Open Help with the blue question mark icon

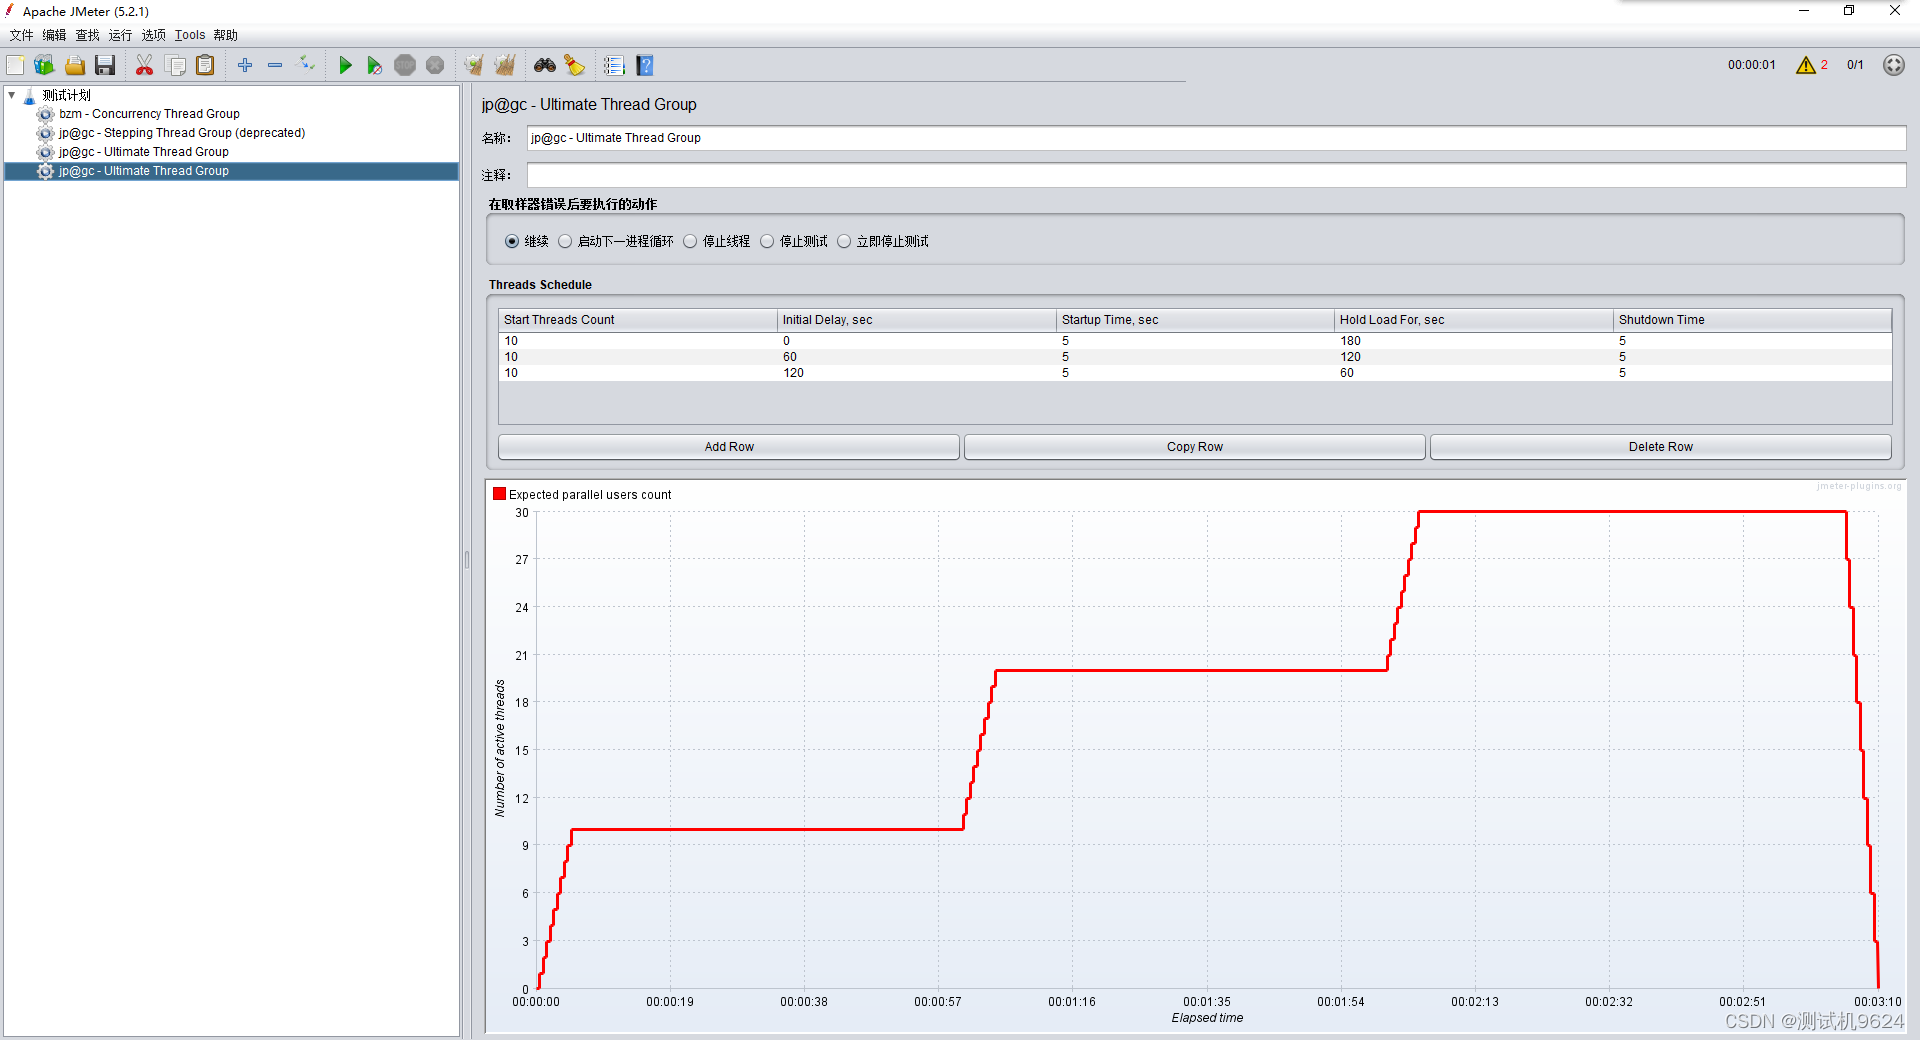(x=645, y=65)
